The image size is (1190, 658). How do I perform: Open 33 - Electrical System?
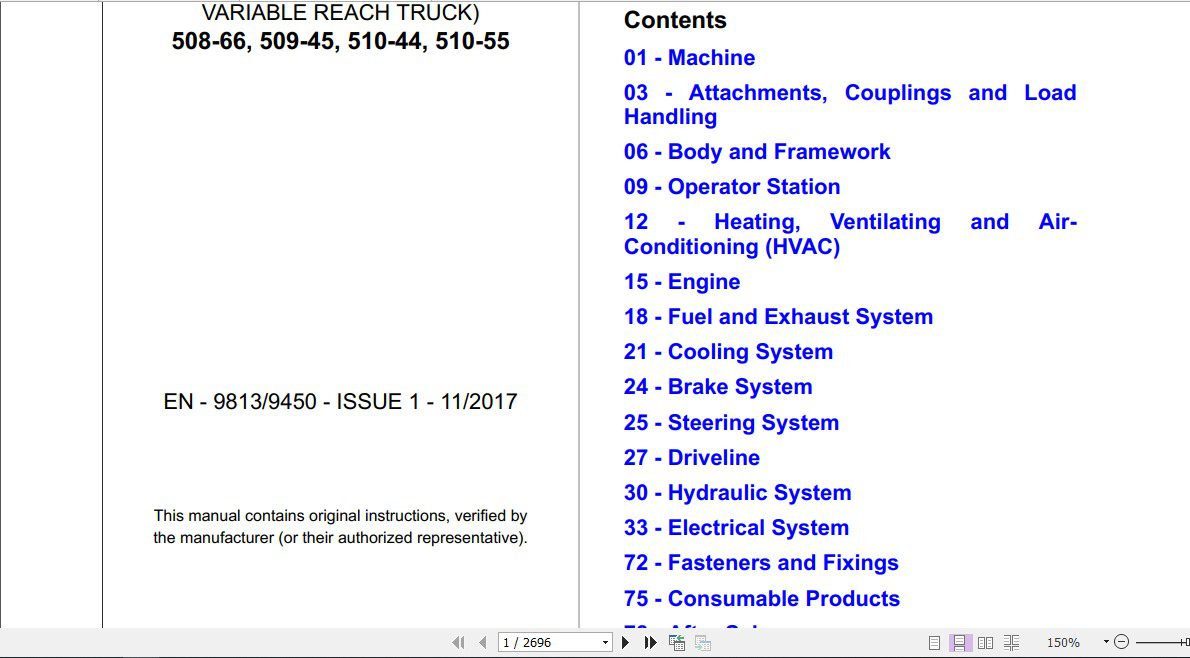coord(736,527)
